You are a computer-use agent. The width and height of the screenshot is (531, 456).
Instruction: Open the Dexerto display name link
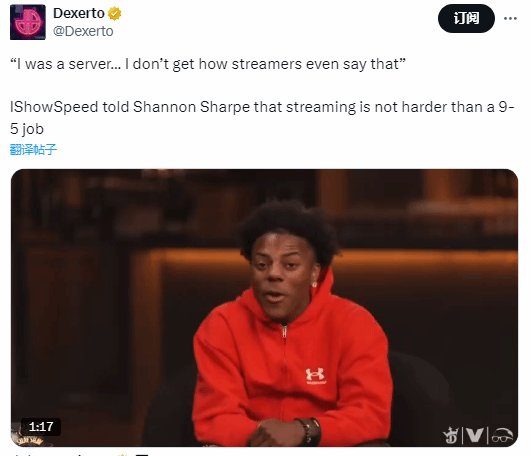coord(79,14)
